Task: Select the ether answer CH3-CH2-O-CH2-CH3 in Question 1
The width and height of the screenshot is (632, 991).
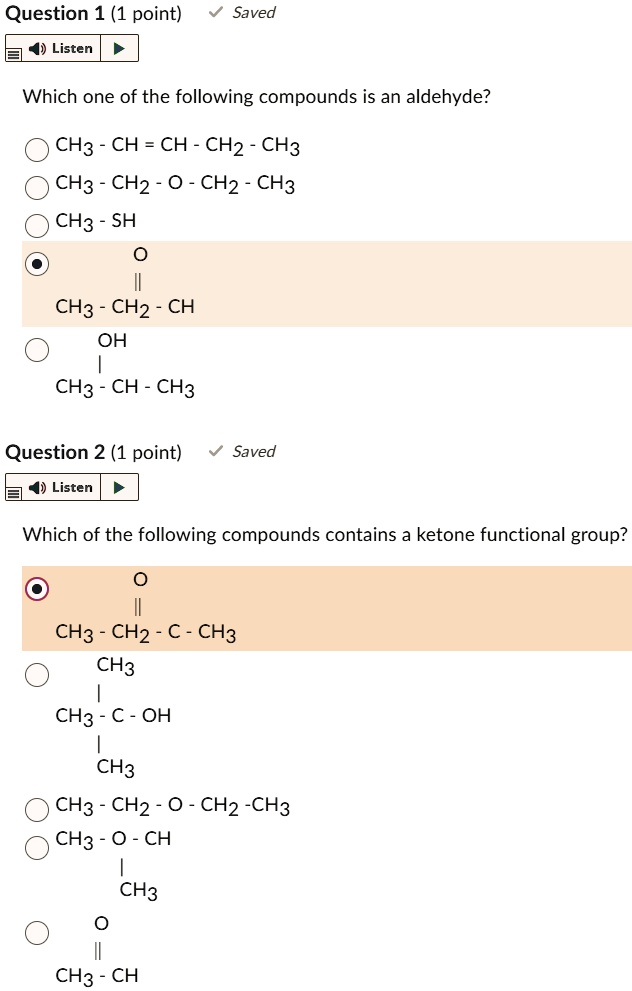Action: pos(37,187)
